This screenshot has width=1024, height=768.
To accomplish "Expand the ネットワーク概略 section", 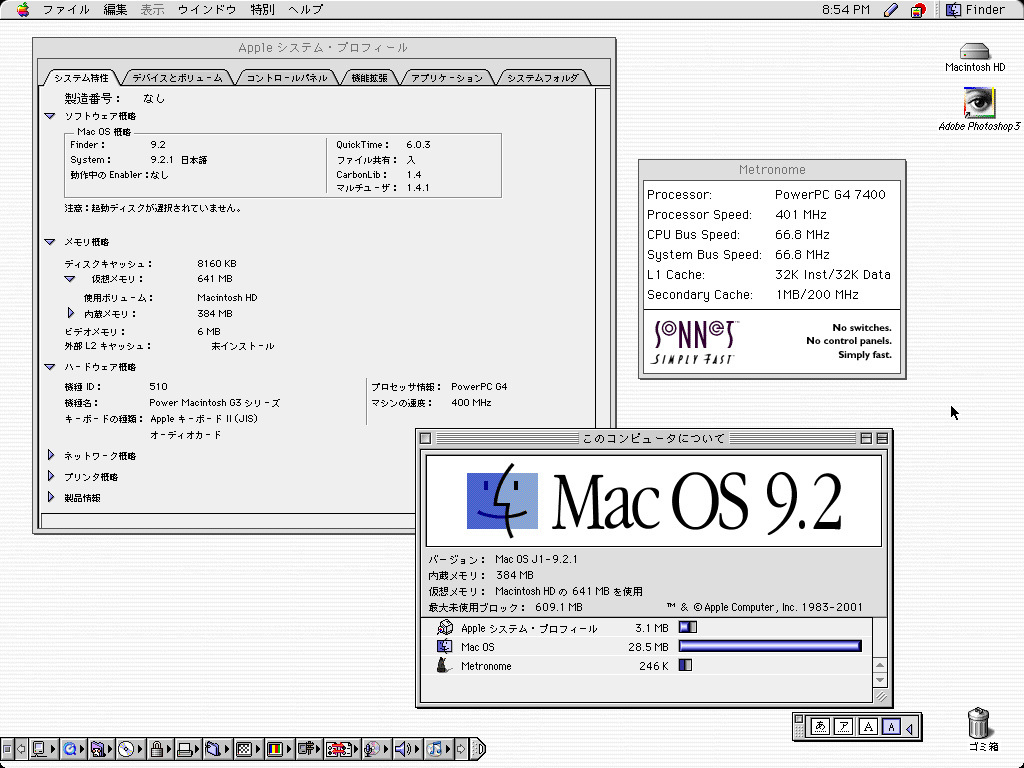I will pos(51,455).
